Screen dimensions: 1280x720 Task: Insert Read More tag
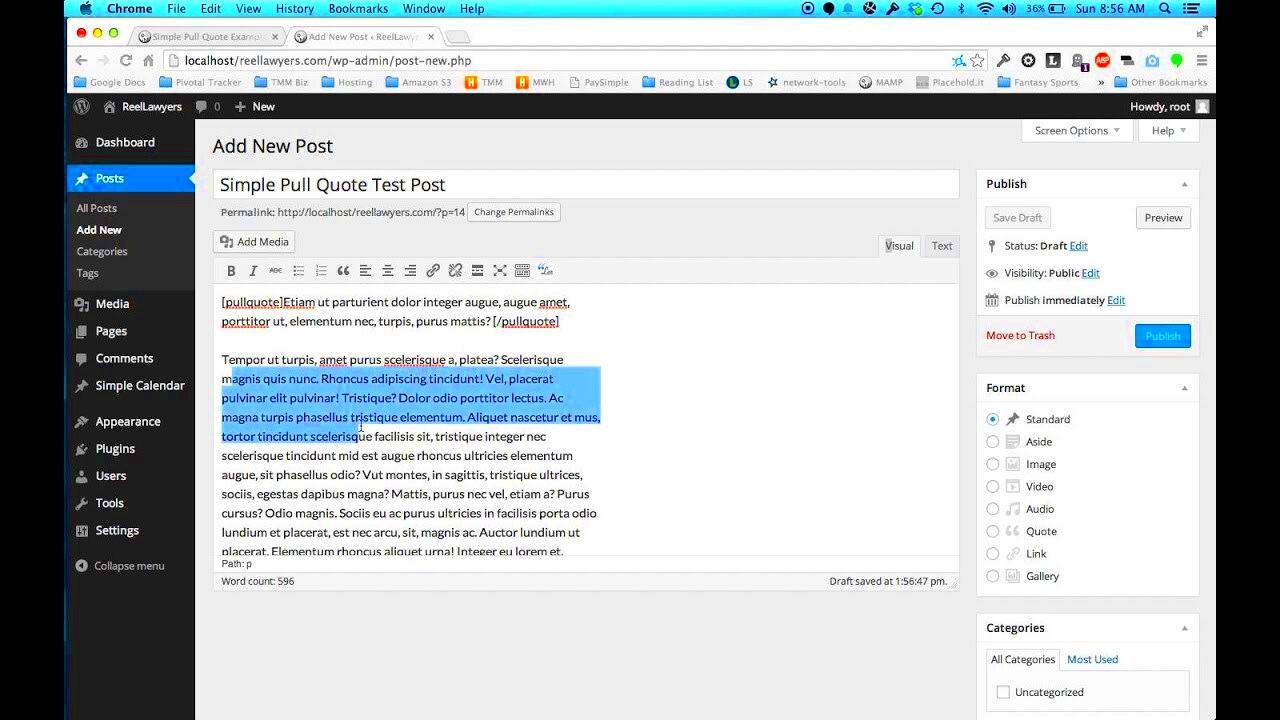tap(478, 271)
